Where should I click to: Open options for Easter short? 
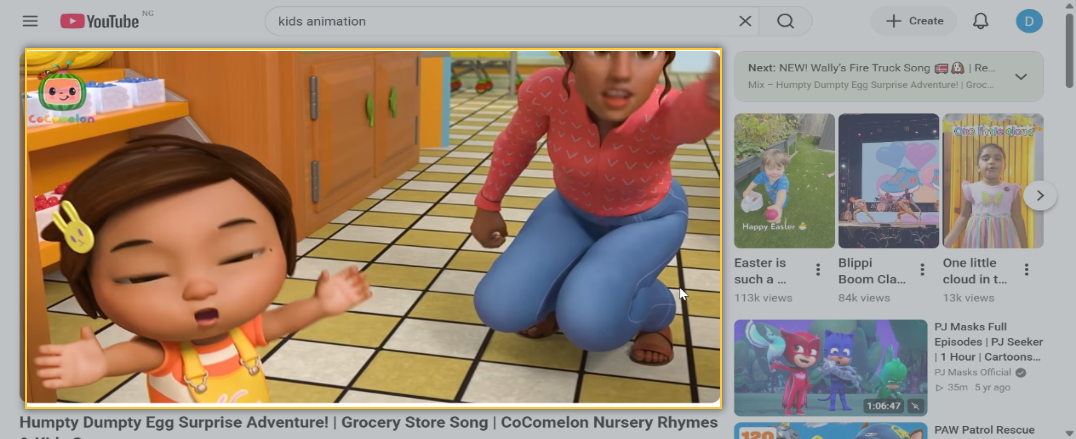818,270
